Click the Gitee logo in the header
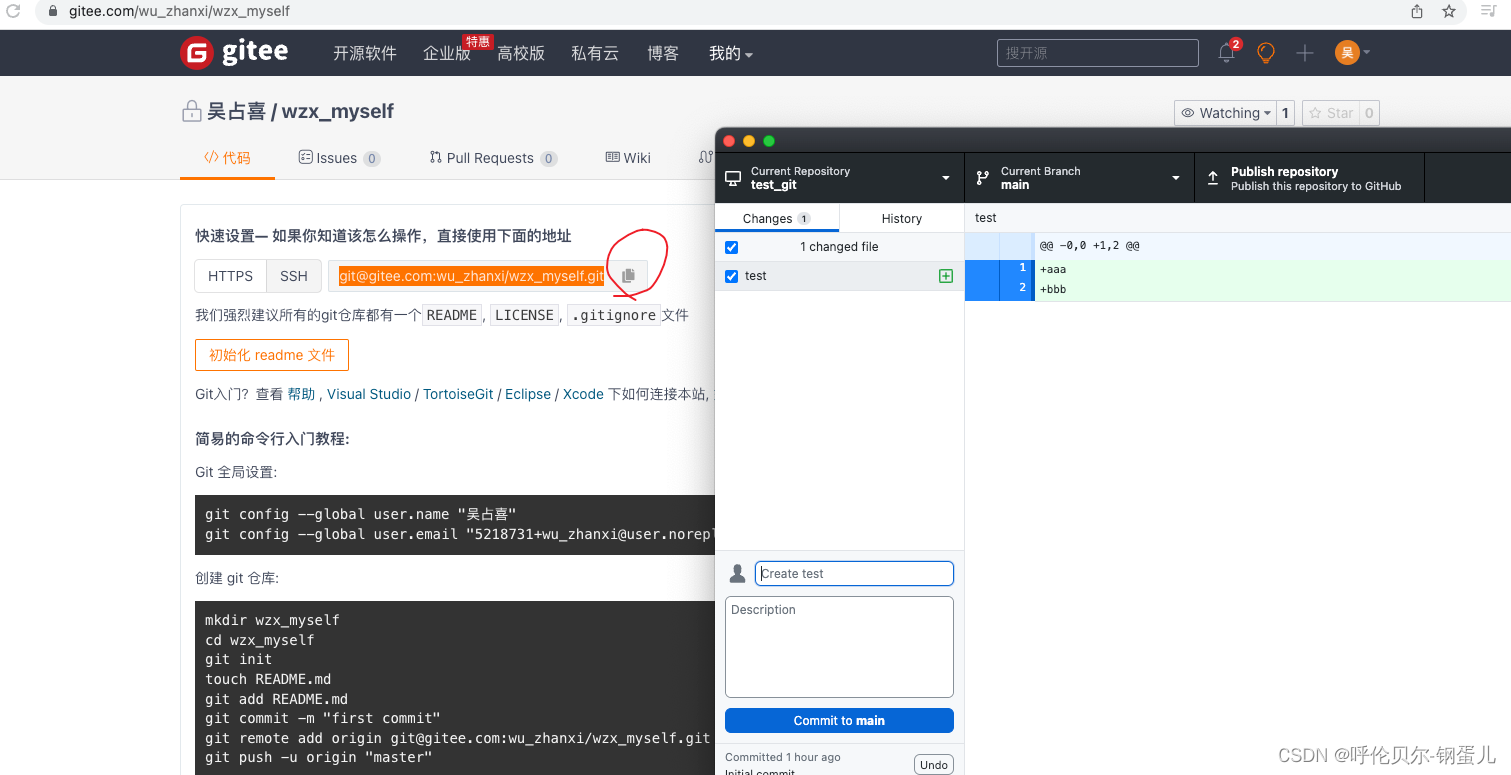Screen dimensions: 1511x775 (x=234, y=52)
